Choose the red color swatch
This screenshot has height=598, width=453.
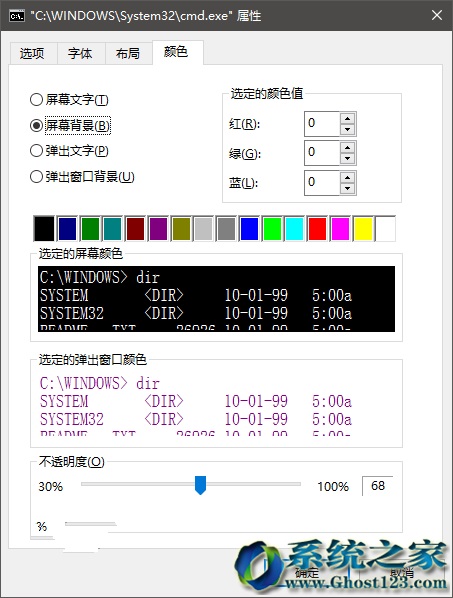[x=318, y=228]
